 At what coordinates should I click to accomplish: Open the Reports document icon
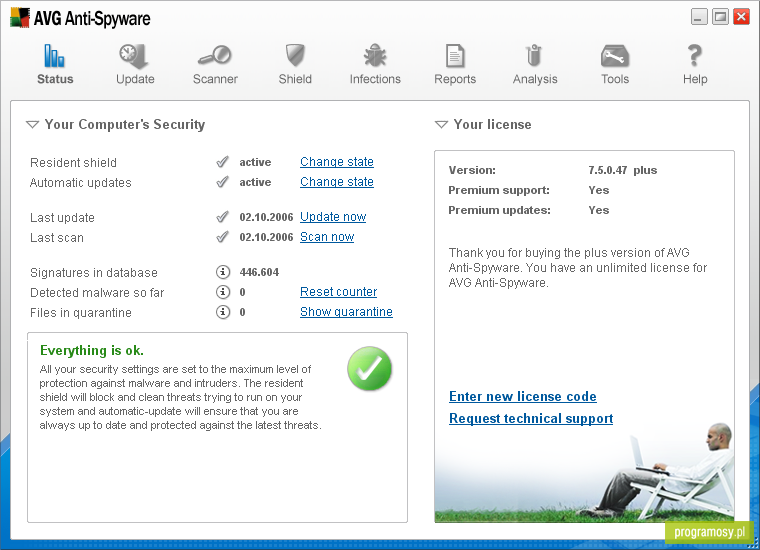click(455, 56)
